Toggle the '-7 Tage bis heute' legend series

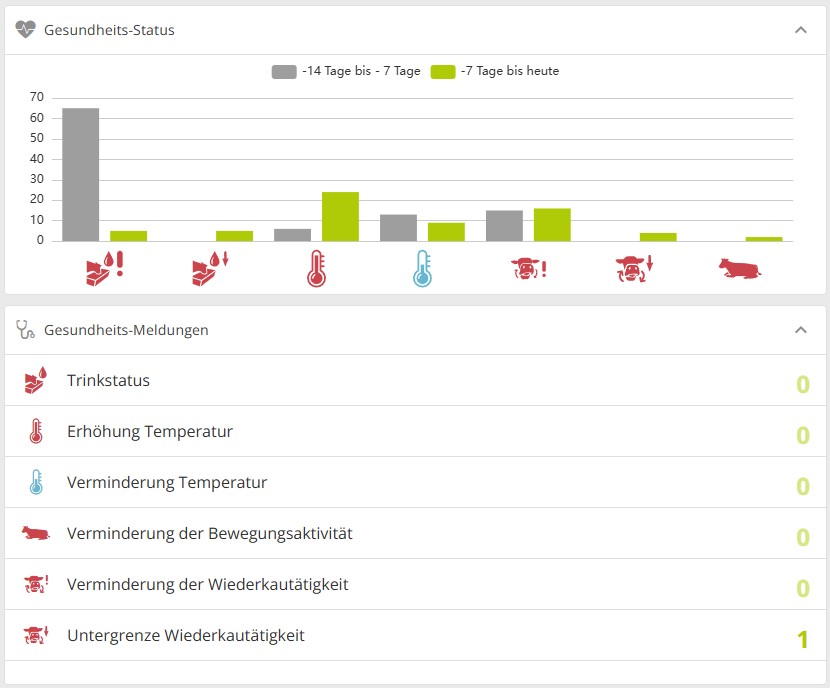[495, 71]
